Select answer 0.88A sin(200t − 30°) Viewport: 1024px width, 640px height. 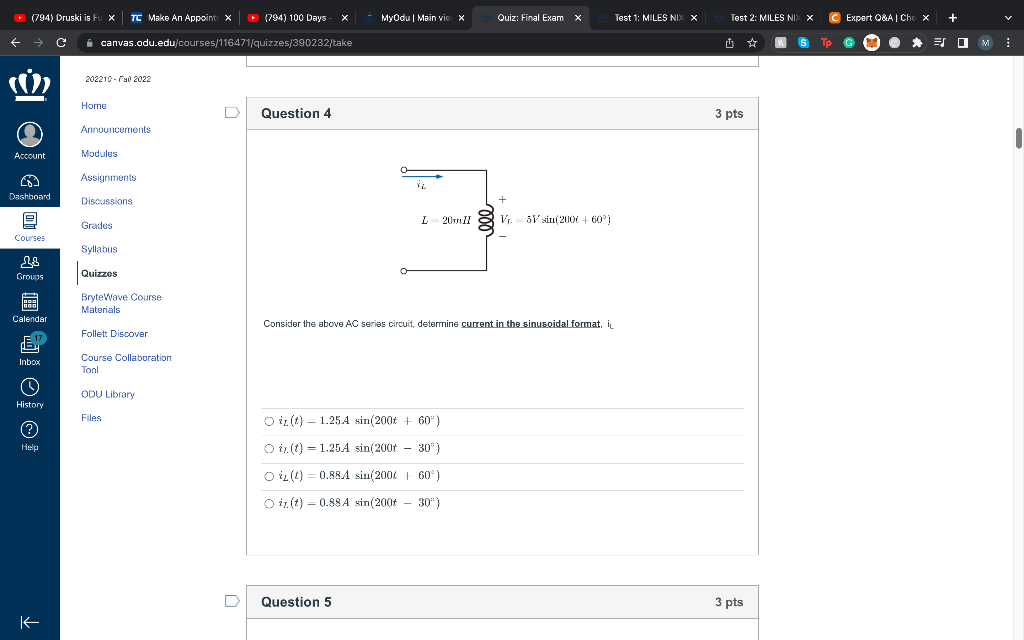click(268, 503)
